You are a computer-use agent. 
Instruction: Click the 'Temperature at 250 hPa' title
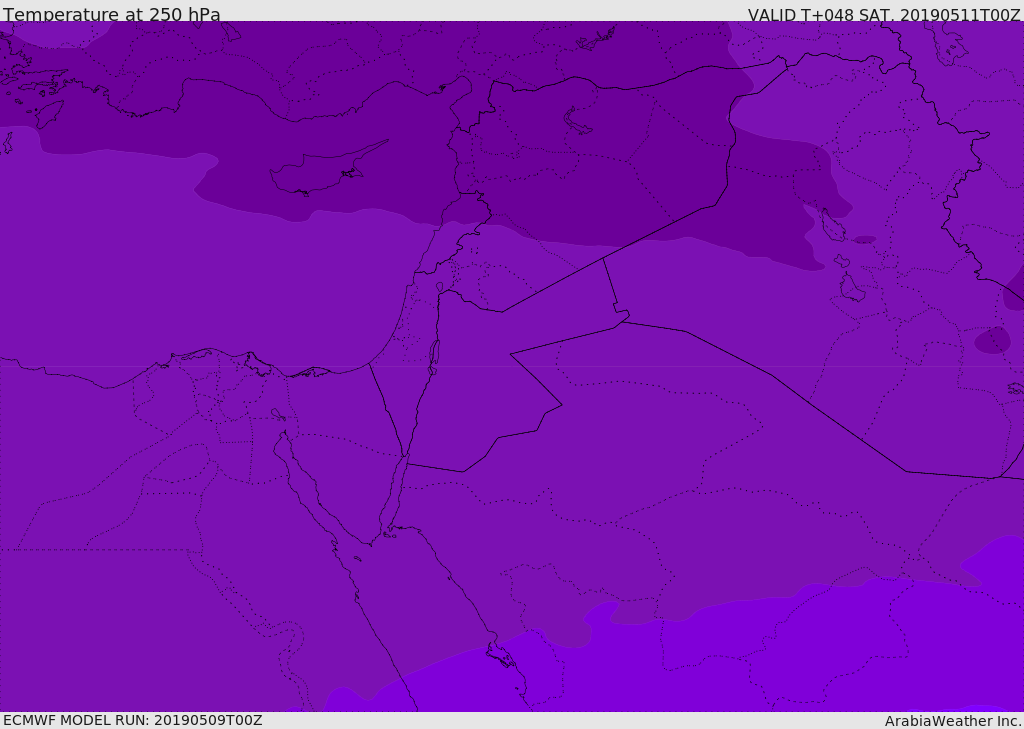pyautogui.click(x=112, y=14)
